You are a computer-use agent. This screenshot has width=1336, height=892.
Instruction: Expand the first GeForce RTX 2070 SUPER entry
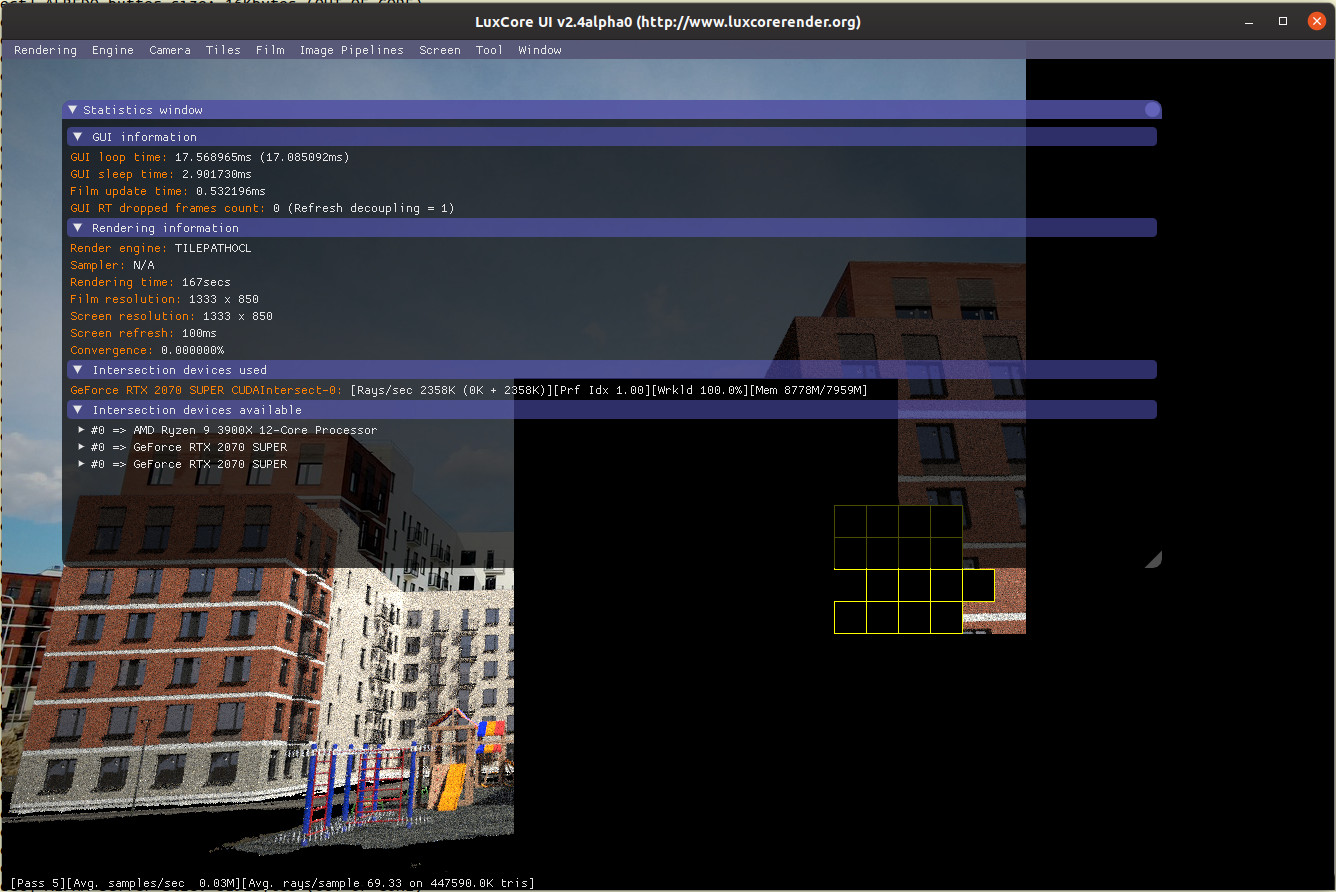(x=81, y=446)
